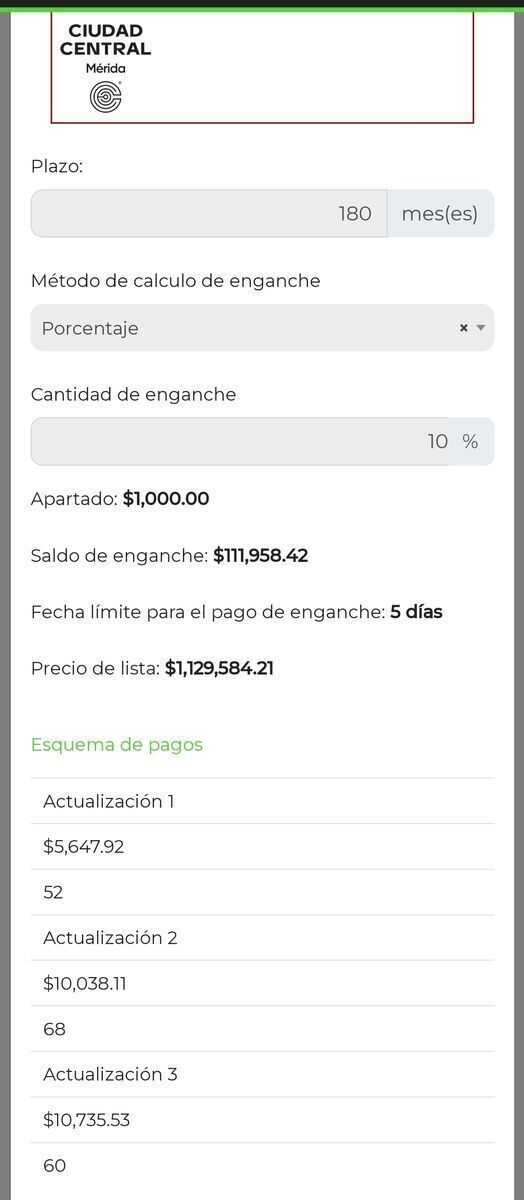The width and height of the screenshot is (524, 1200).
Task: Click the percent sign suffix
Action: (x=470, y=441)
